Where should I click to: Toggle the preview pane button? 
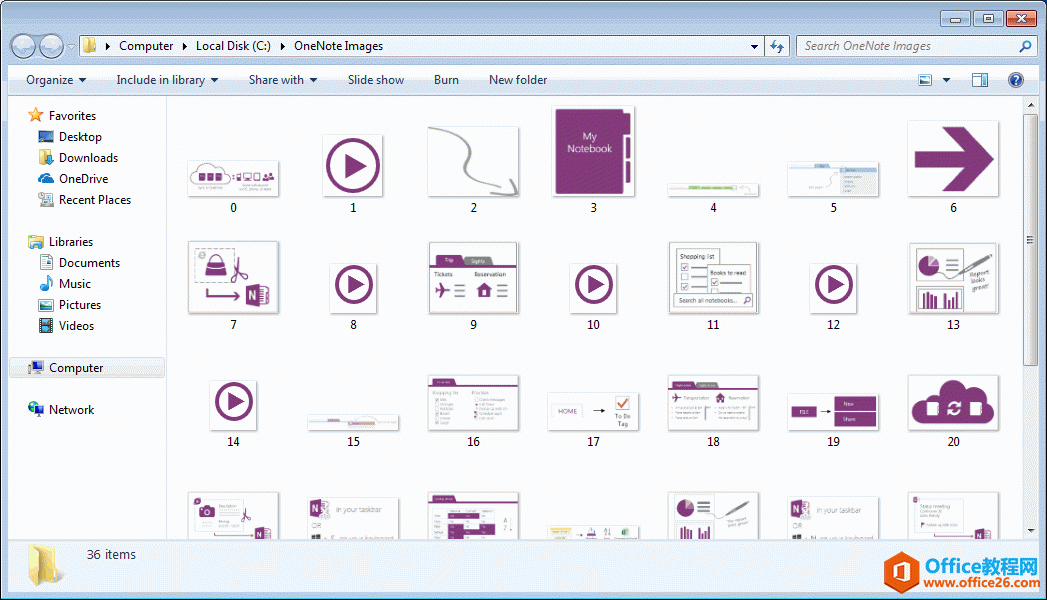tap(980, 79)
